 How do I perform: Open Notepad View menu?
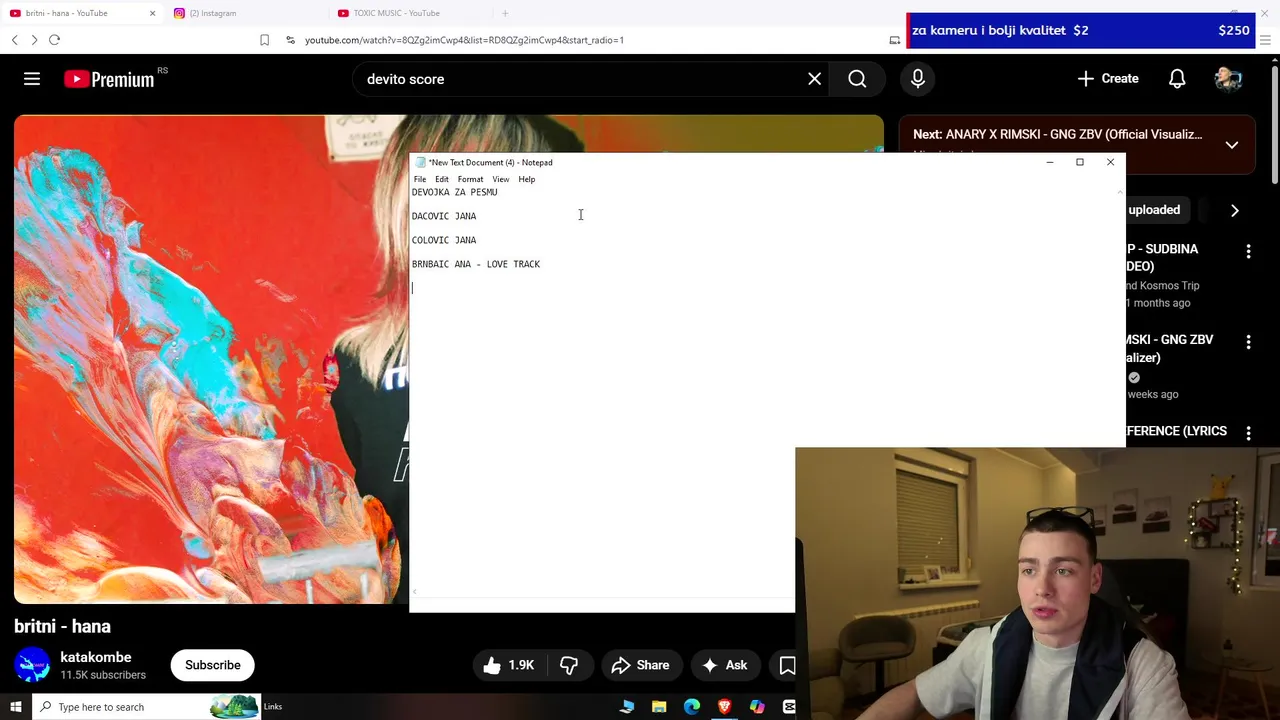(500, 179)
